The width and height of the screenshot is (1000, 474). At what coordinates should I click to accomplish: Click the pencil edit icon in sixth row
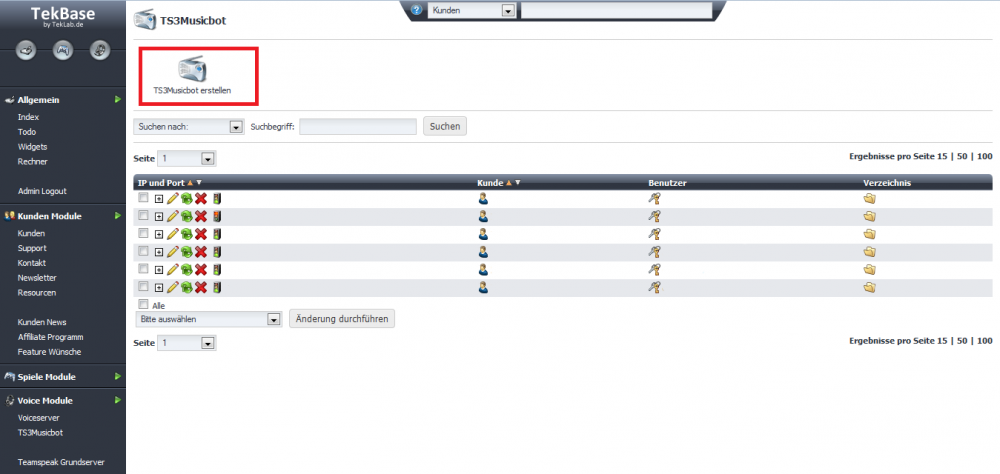coord(172,287)
